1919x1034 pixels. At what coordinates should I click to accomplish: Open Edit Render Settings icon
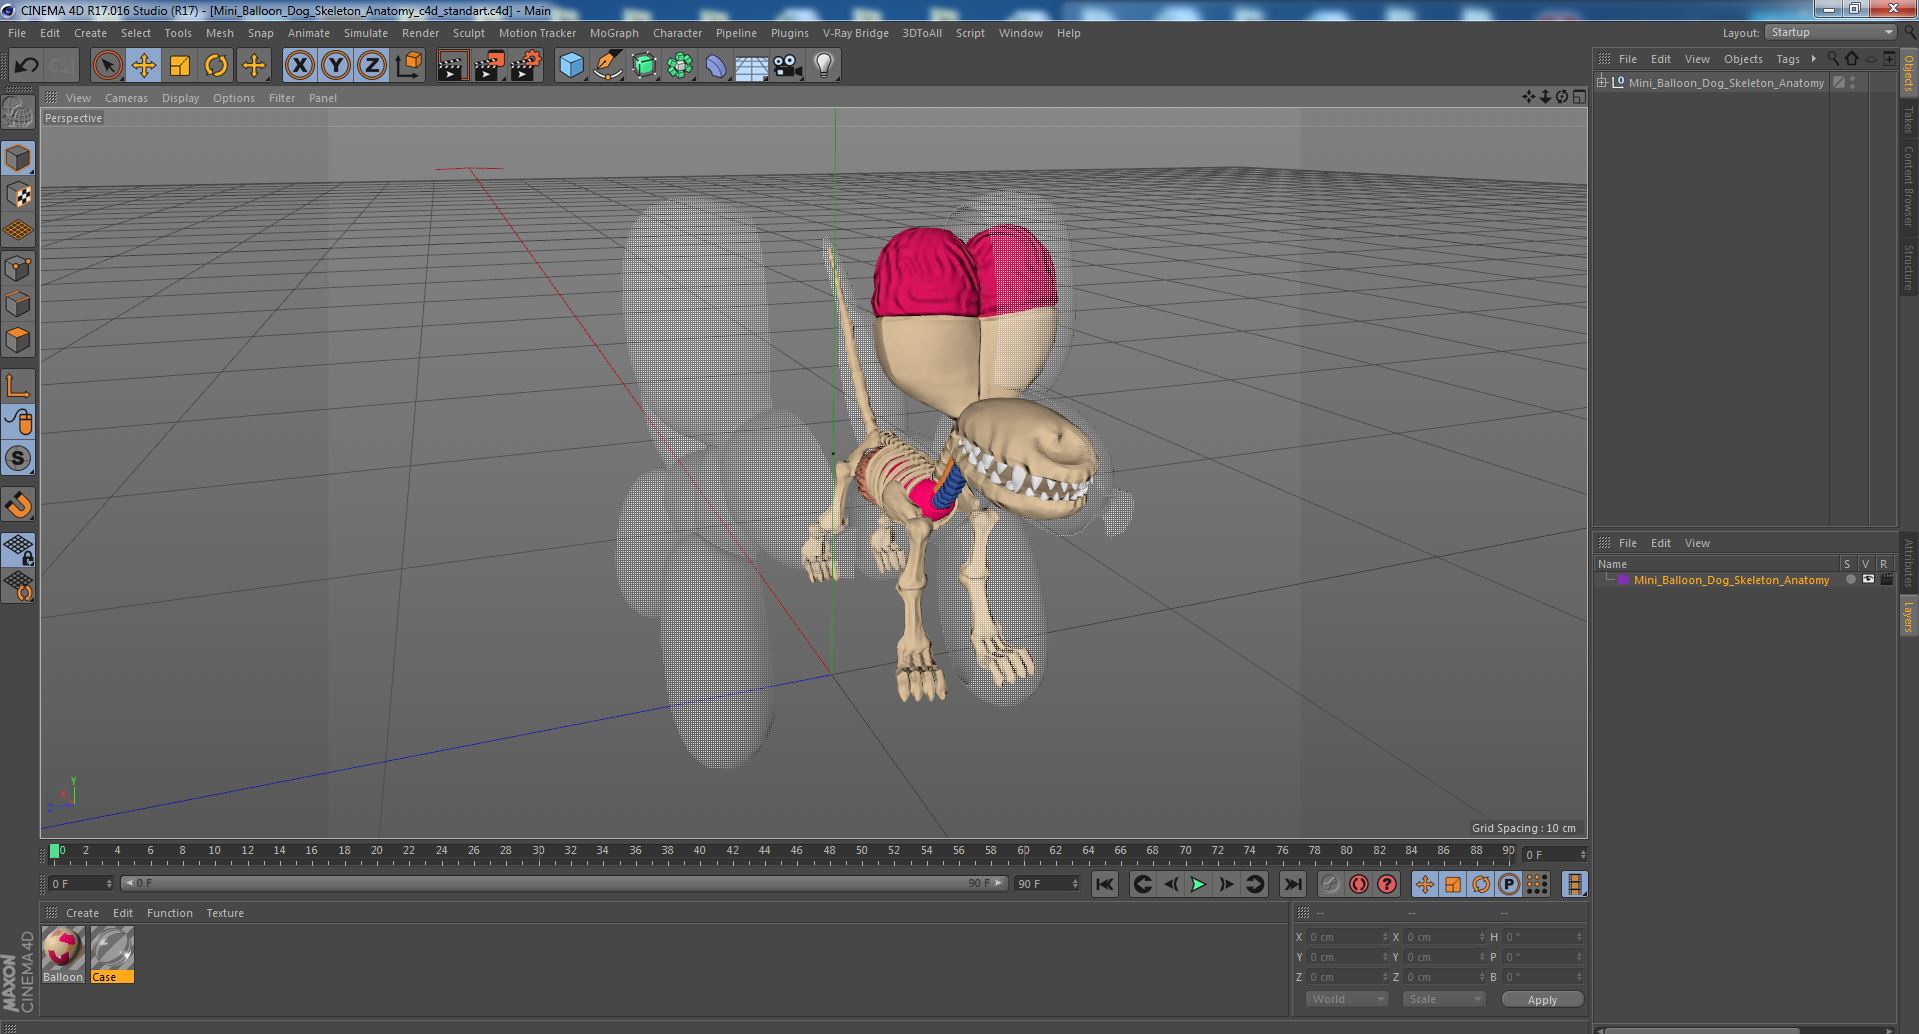525,66
